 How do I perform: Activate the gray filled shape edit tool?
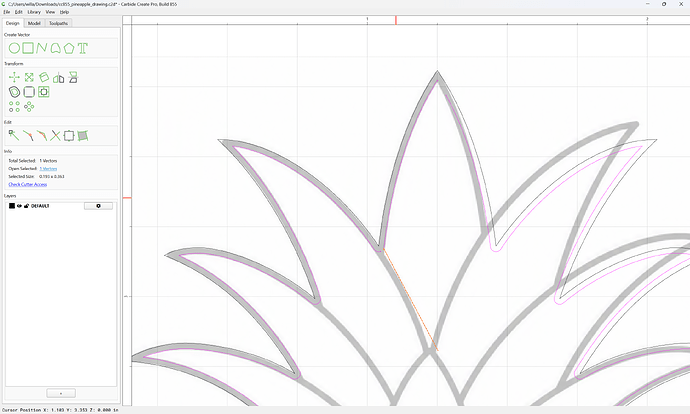[83, 136]
